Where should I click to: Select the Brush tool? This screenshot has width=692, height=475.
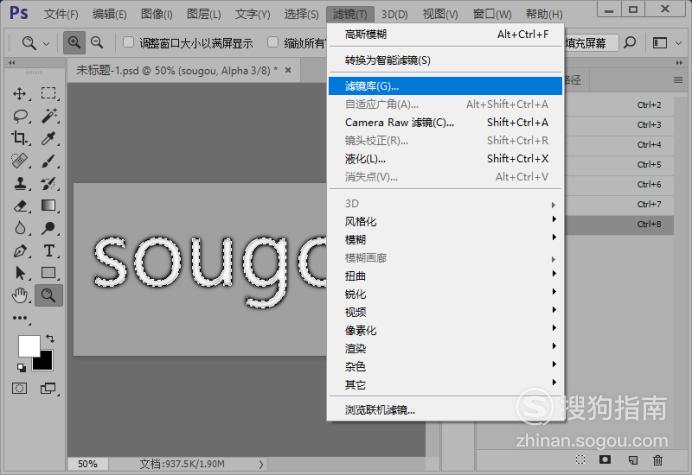48,161
